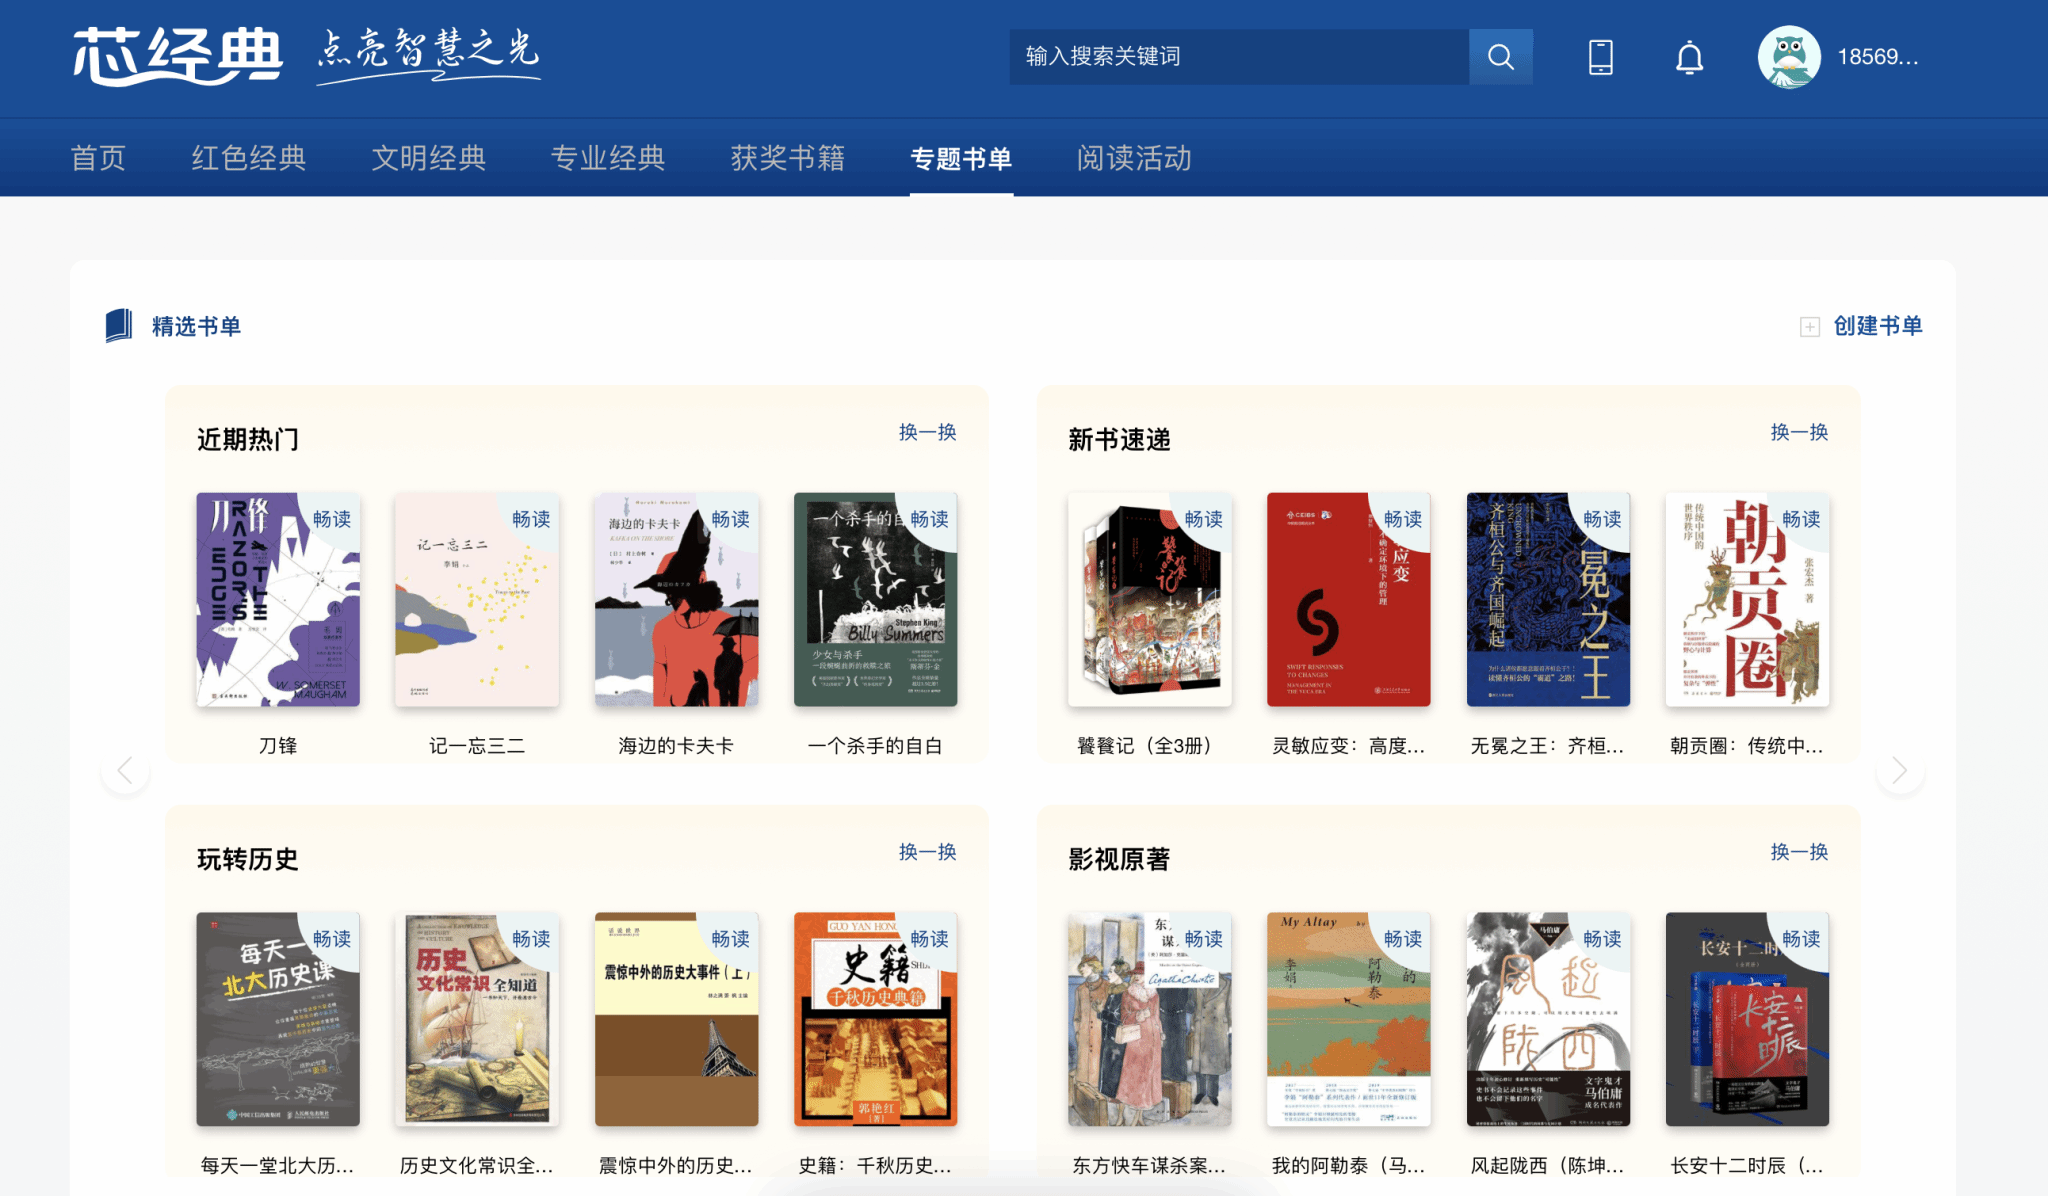Open the 刀锋 book cover
The image size is (2048, 1196).
(x=278, y=600)
